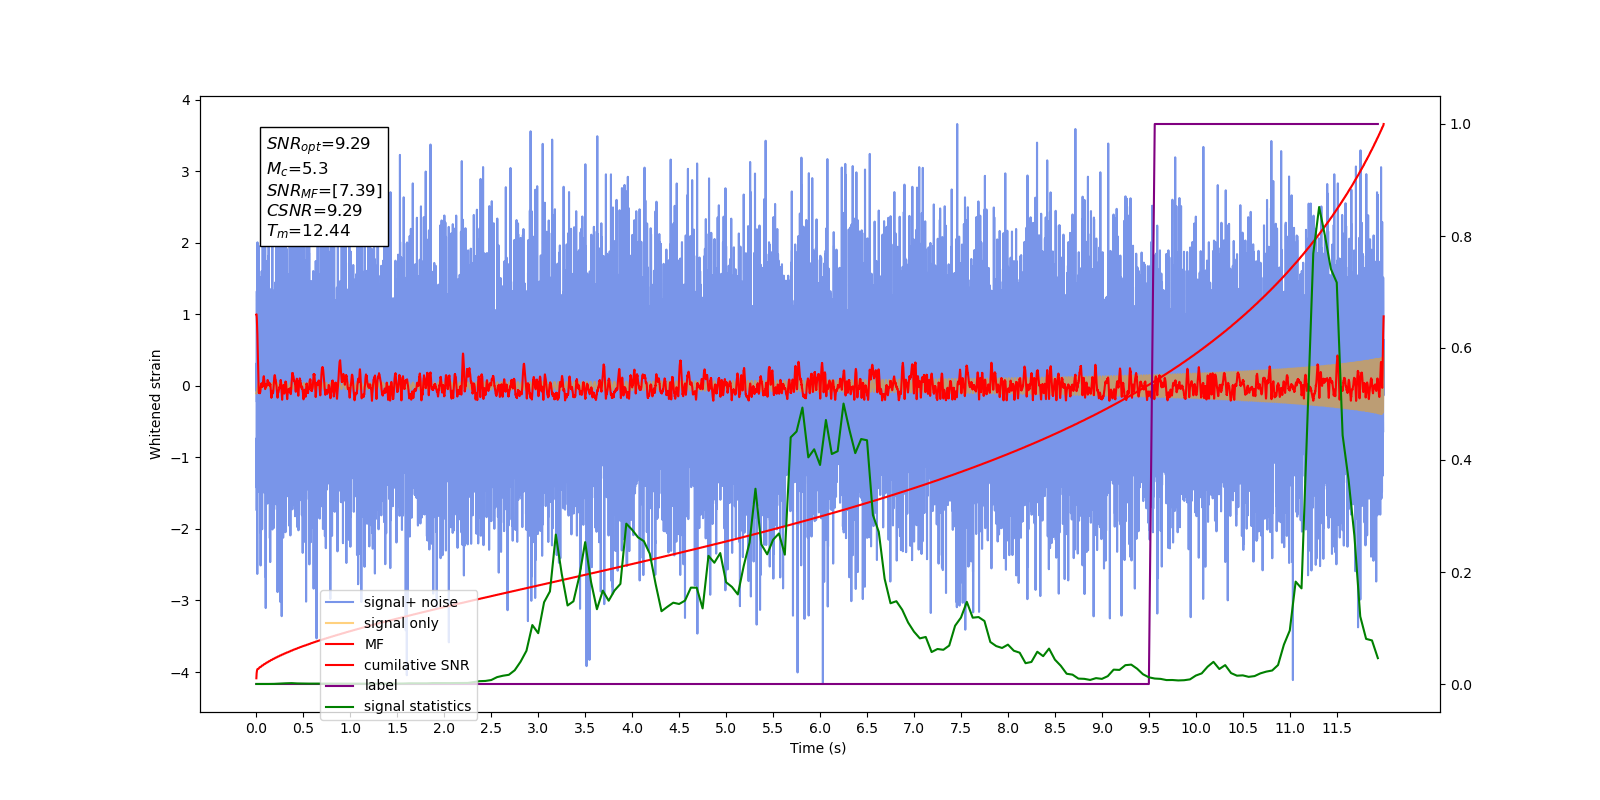This screenshot has width=1600, height=800.
Task: Click the 7.5 tick on the time axis
Action: click(x=961, y=728)
